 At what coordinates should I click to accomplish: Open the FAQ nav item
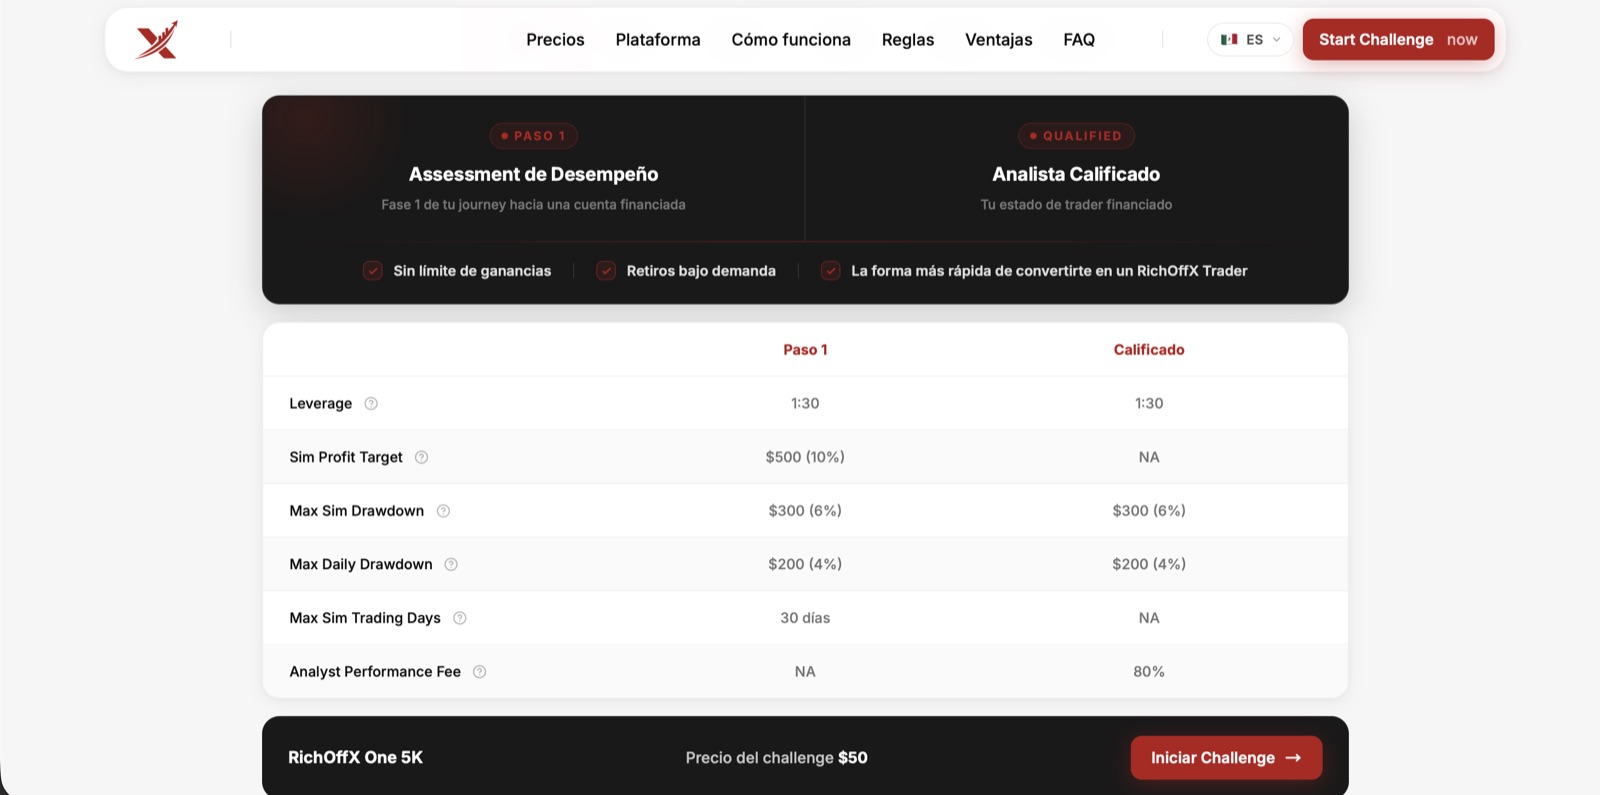[1079, 40]
